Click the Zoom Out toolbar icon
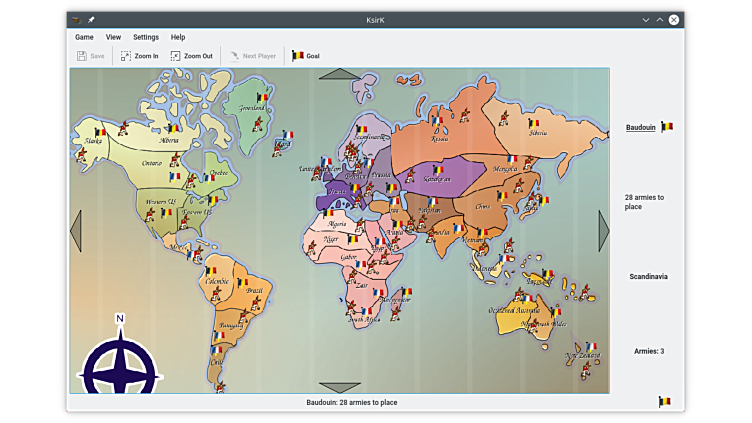 pyautogui.click(x=176, y=56)
